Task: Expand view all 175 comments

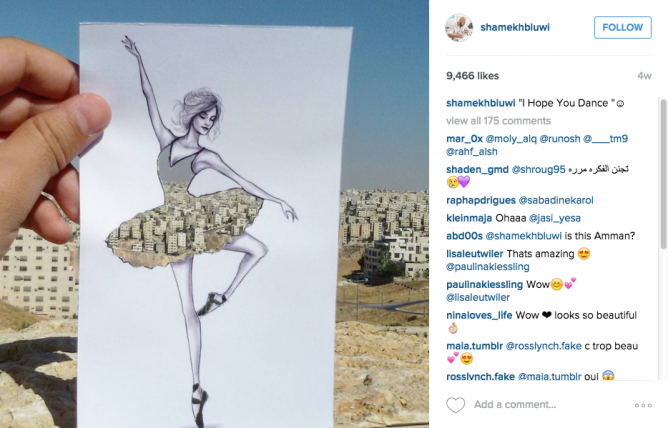Action: (x=498, y=121)
